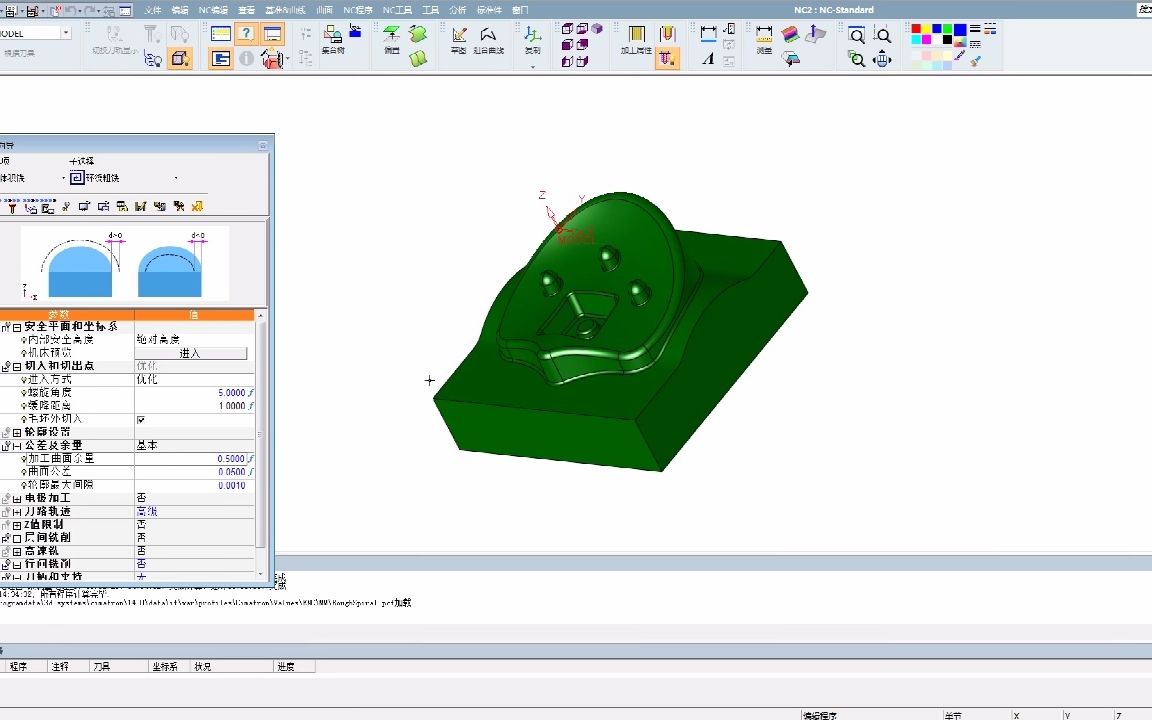Screen dimensions: 1152x720
Task: Collapse the 公差及余量 parameter group
Action: point(17,445)
